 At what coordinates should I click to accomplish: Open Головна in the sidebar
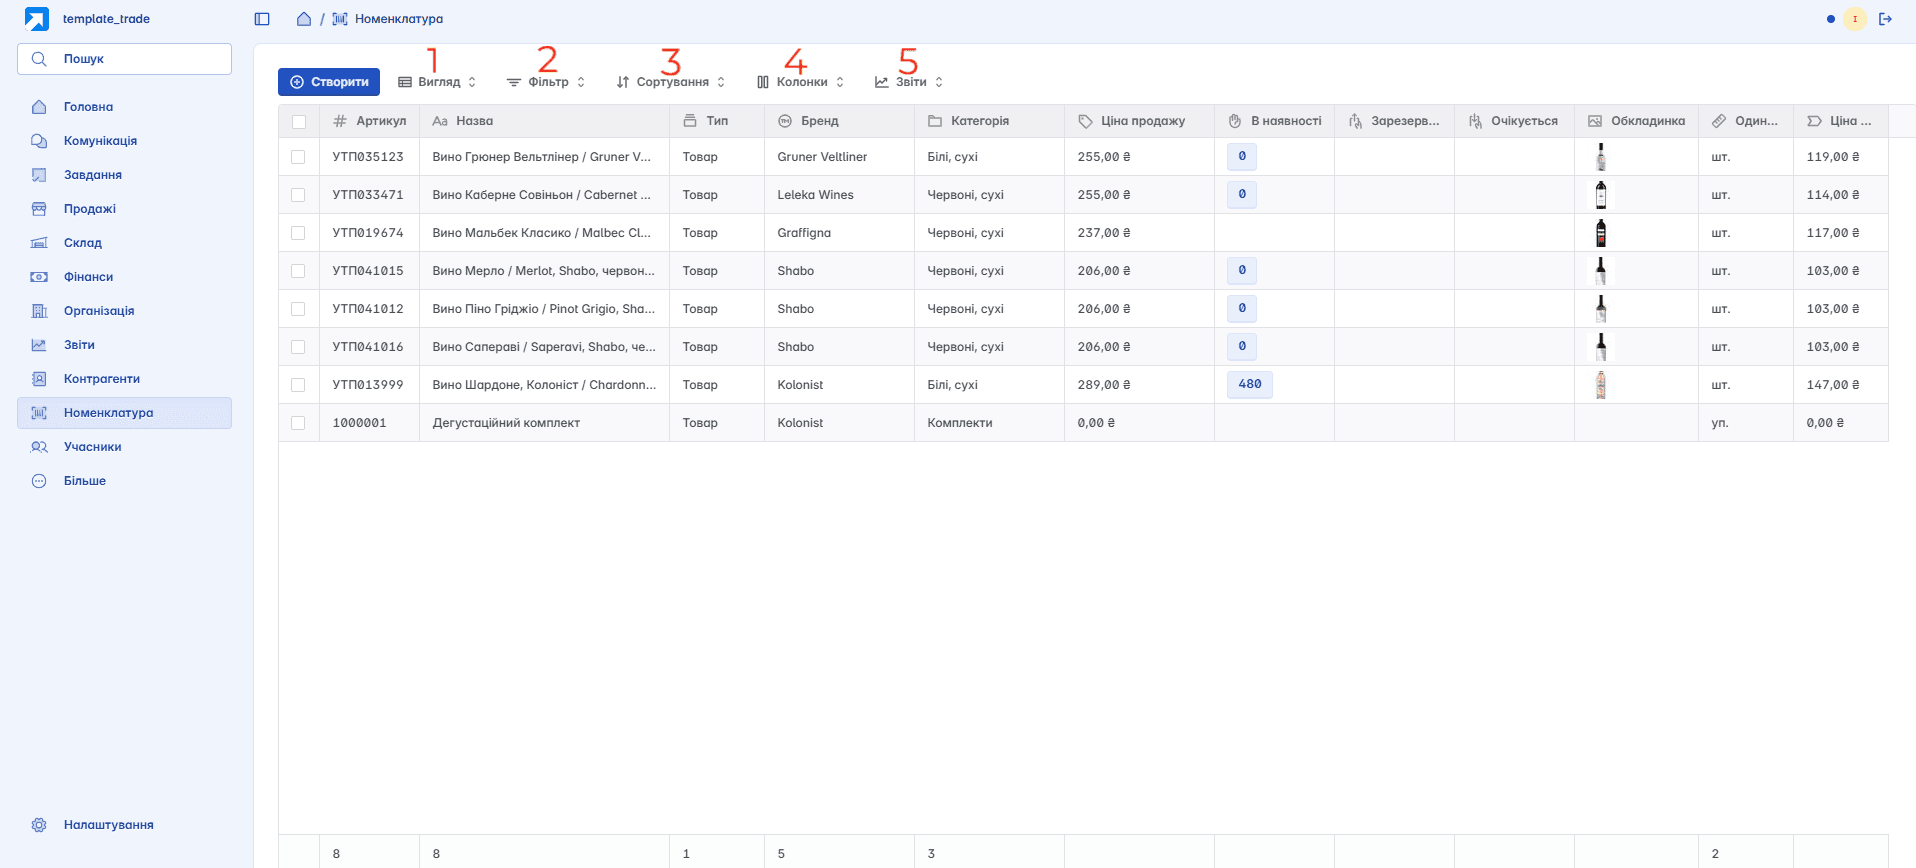[124, 107]
